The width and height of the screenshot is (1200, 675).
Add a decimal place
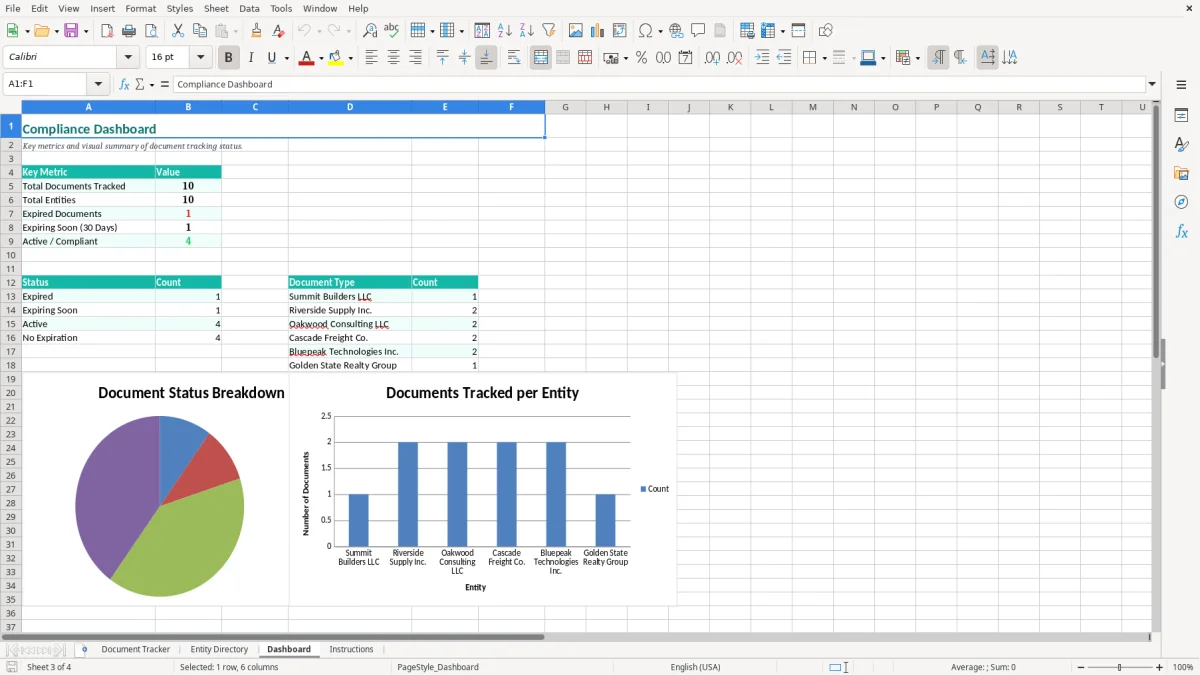point(712,58)
